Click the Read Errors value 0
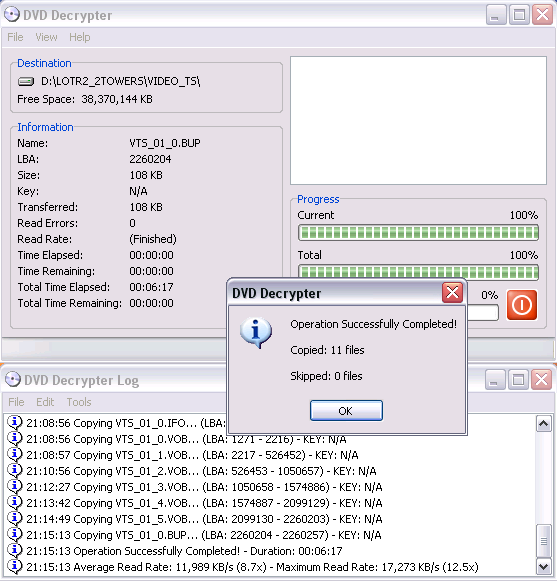557x581 pixels. (132, 223)
